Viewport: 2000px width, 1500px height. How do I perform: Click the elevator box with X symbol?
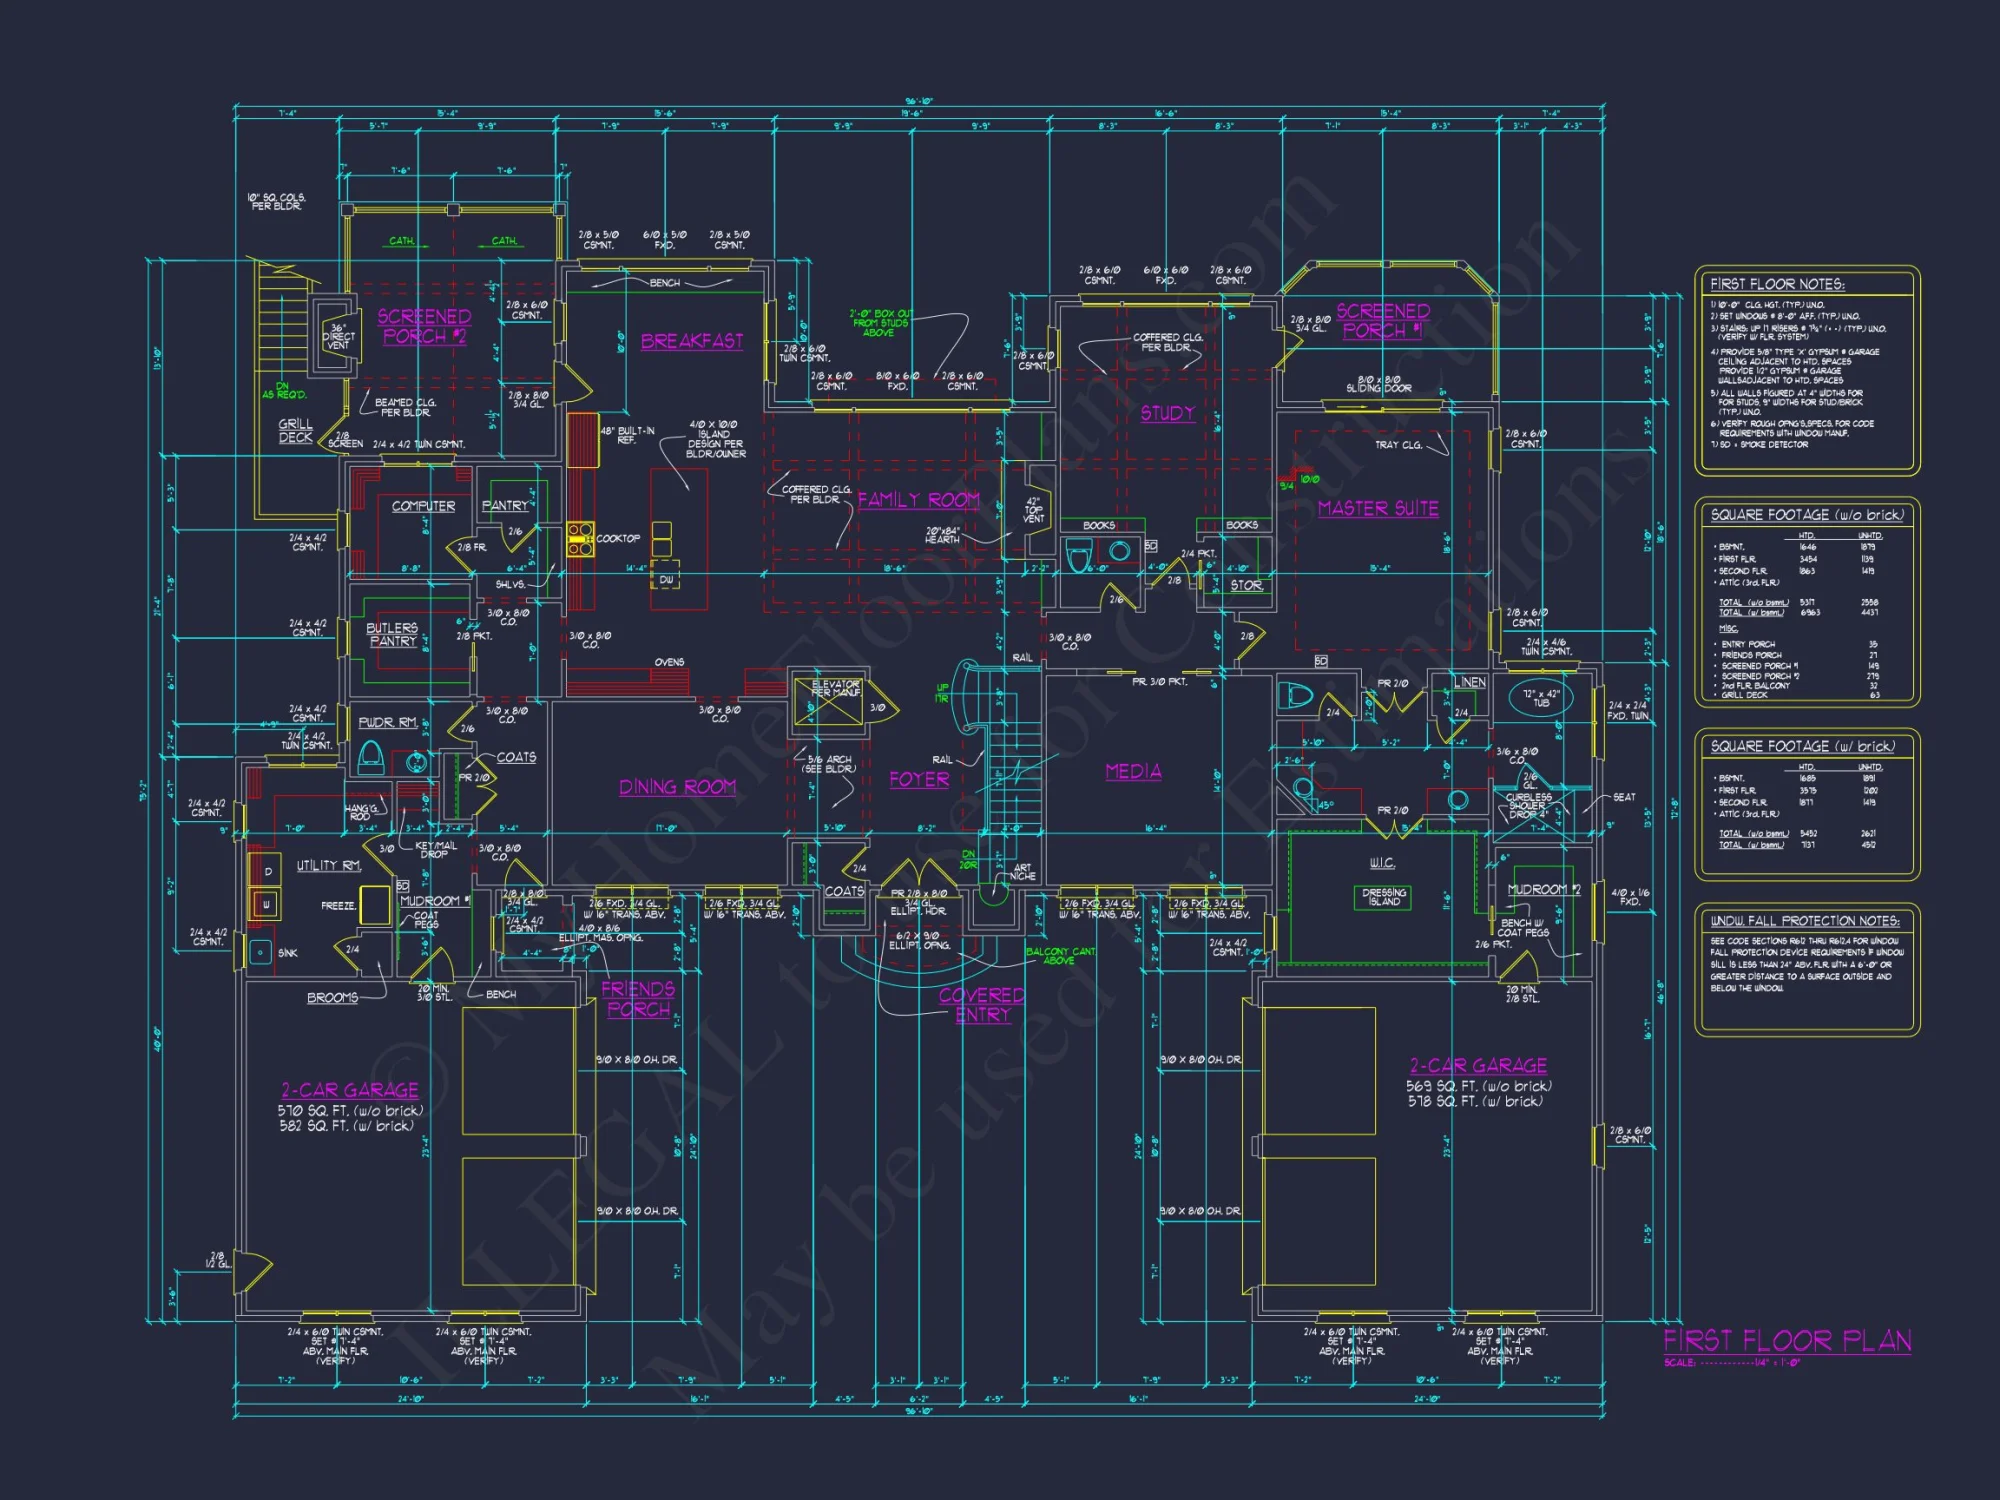click(829, 703)
